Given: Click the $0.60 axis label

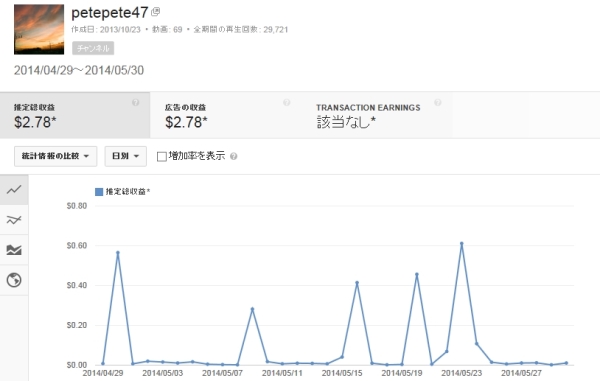Looking at the screenshot, I should pyautogui.click(x=77, y=246).
